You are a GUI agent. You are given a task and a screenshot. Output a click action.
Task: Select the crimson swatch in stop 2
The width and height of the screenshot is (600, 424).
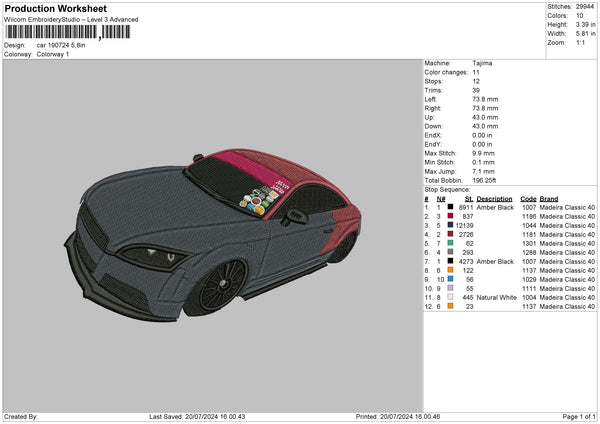tap(452, 217)
